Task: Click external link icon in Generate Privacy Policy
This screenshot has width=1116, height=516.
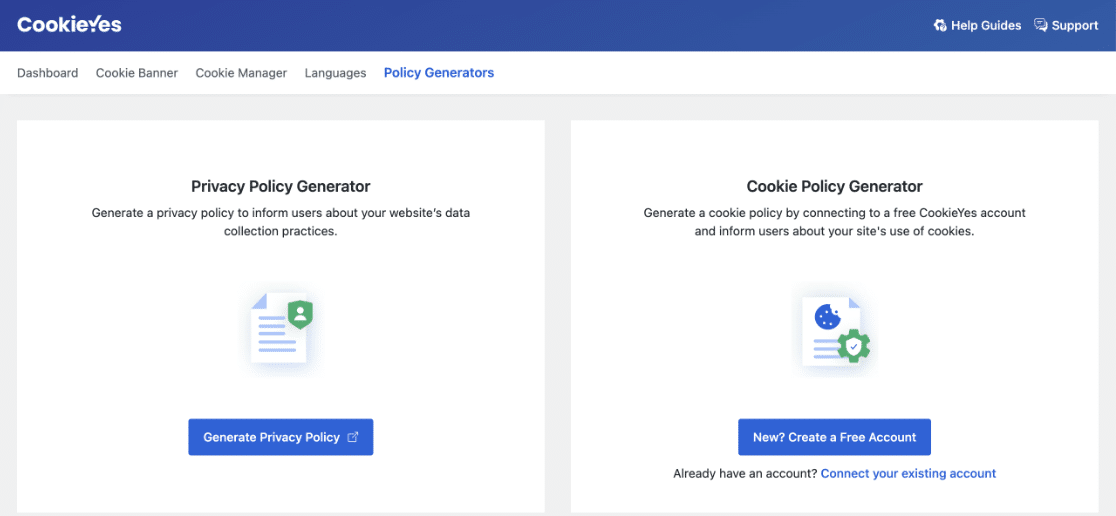Action: pyautogui.click(x=352, y=437)
